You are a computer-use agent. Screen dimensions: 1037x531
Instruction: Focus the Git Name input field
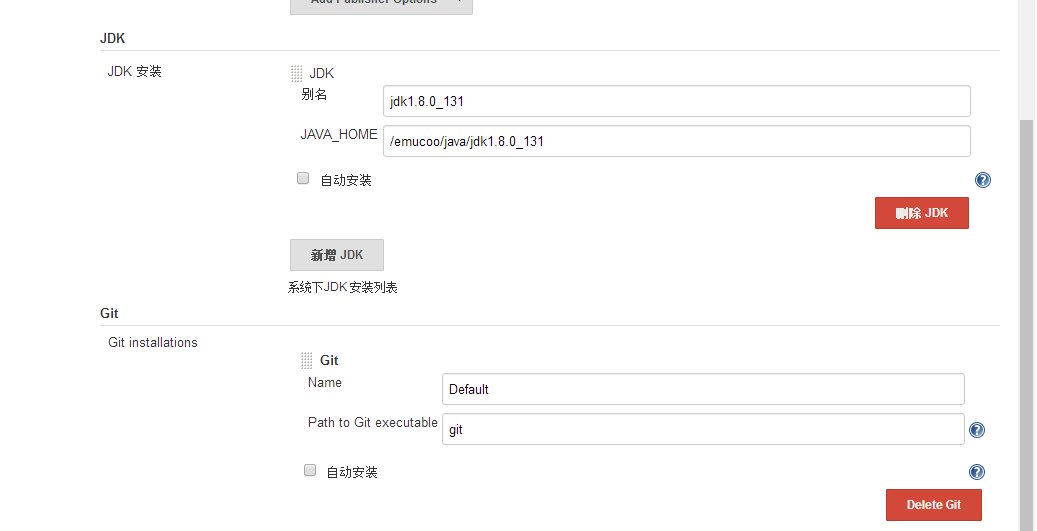703,389
